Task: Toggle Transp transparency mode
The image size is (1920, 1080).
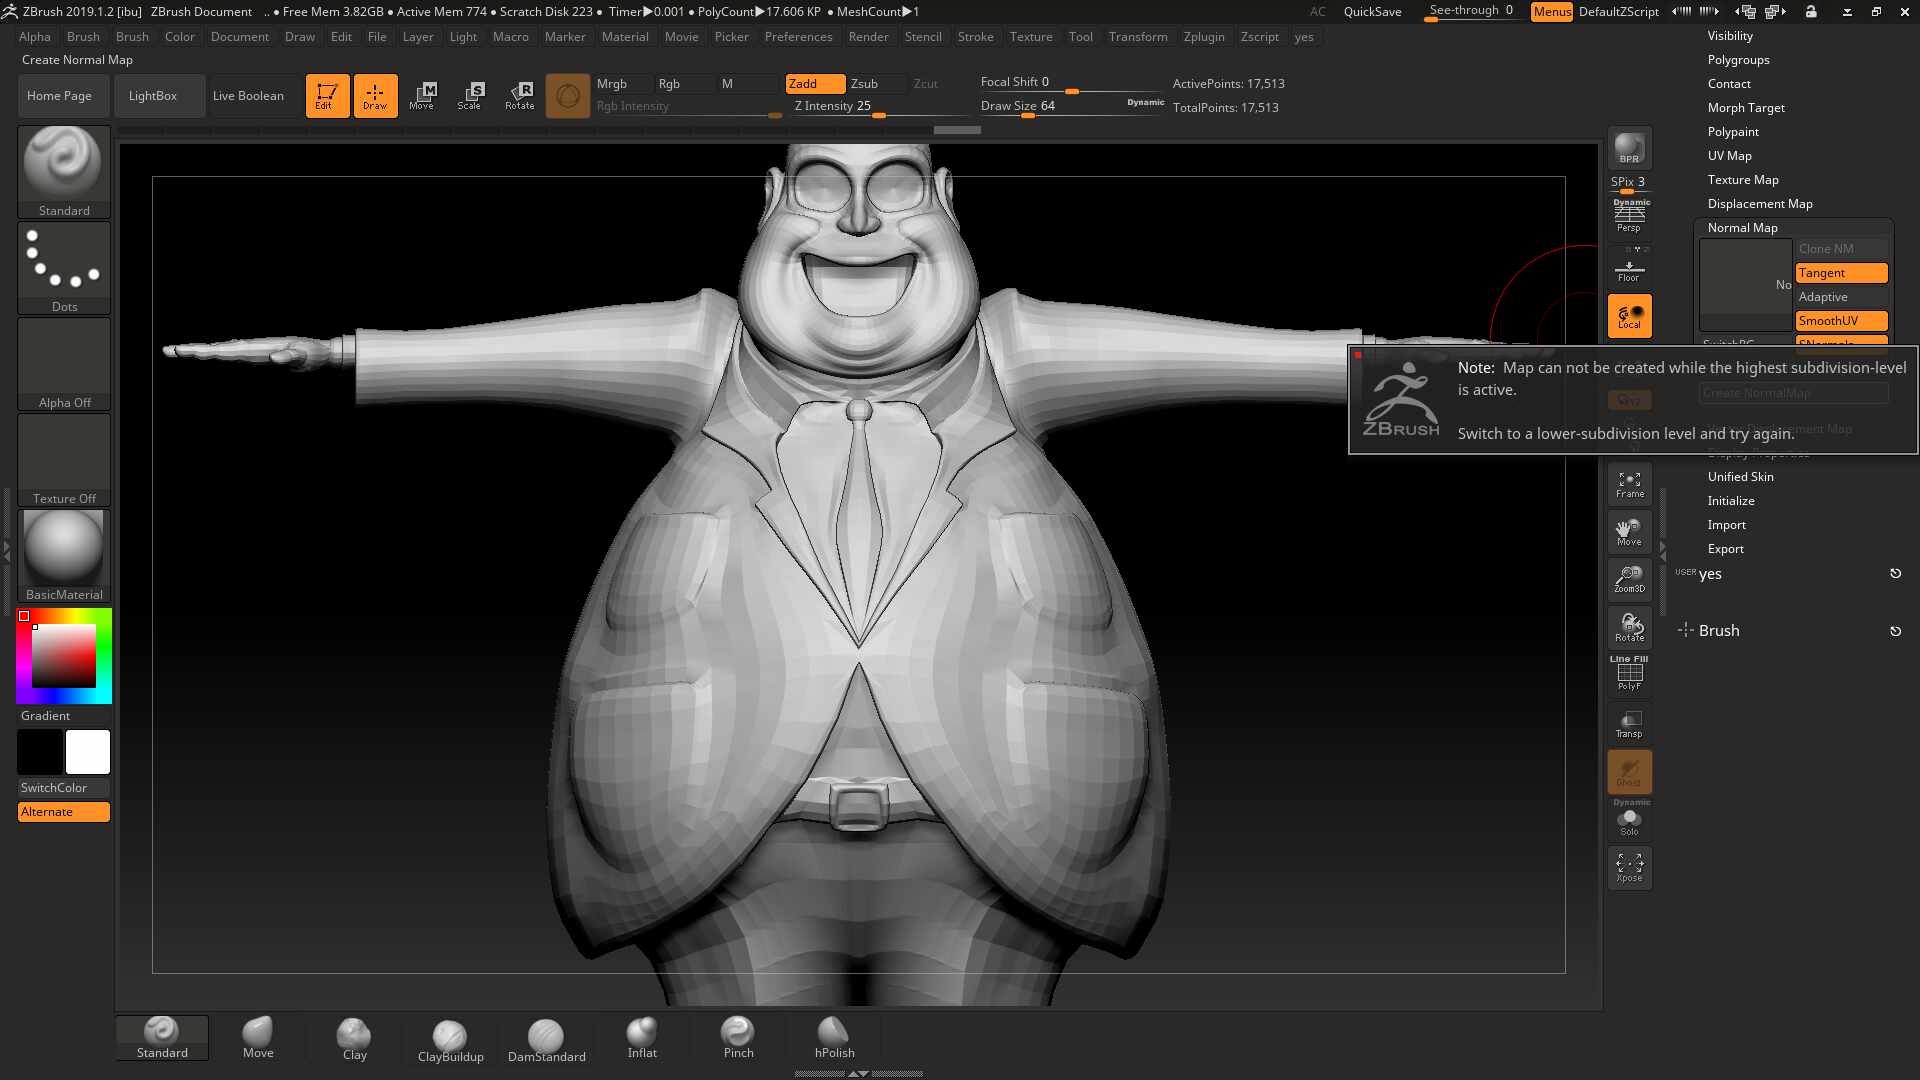Action: (1629, 724)
